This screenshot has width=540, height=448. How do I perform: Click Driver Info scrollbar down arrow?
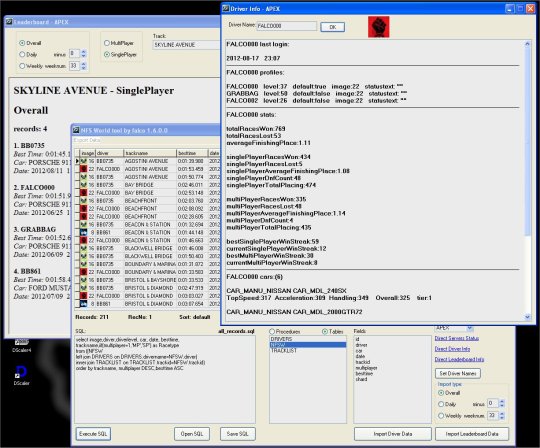pyautogui.click(x=527, y=317)
